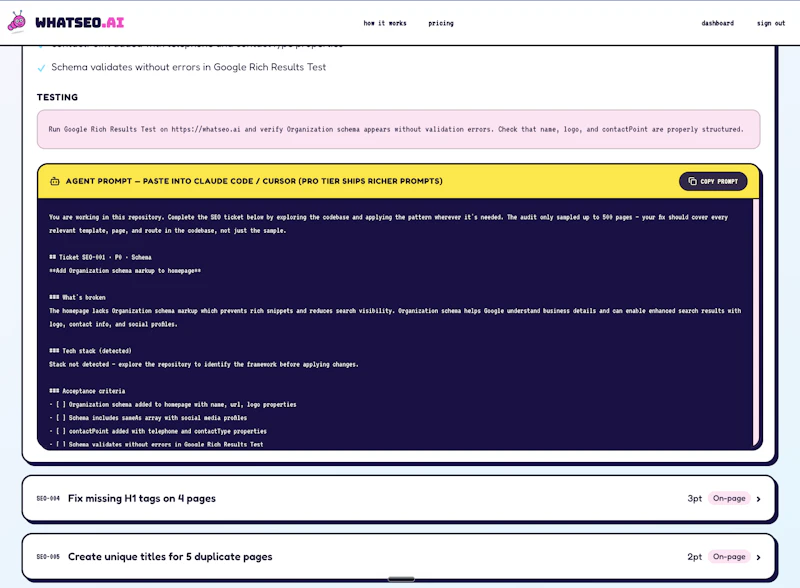The width and height of the screenshot is (800, 588).
Task: Click Add Organization schema markup title line
Action: [125, 271]
